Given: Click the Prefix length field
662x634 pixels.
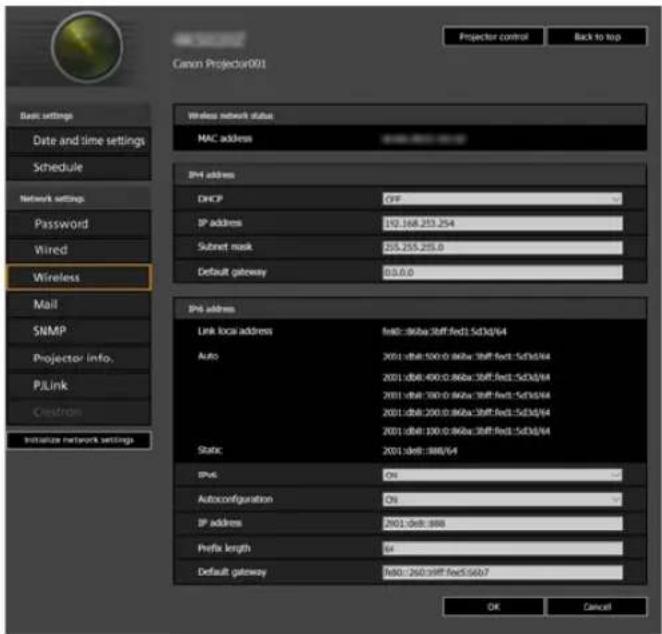Looking at the screenshot, I should coord(502,548).
